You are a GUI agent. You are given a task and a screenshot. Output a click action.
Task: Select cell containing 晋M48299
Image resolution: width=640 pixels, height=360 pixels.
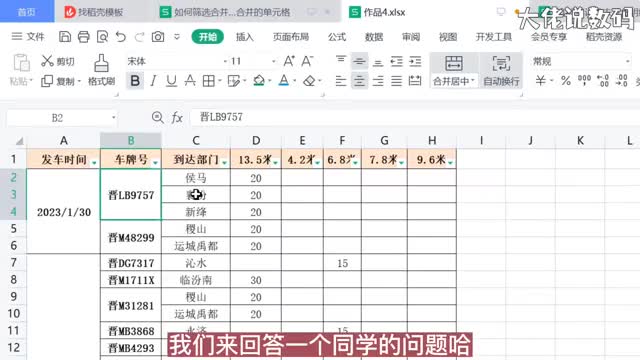point(131,237)
